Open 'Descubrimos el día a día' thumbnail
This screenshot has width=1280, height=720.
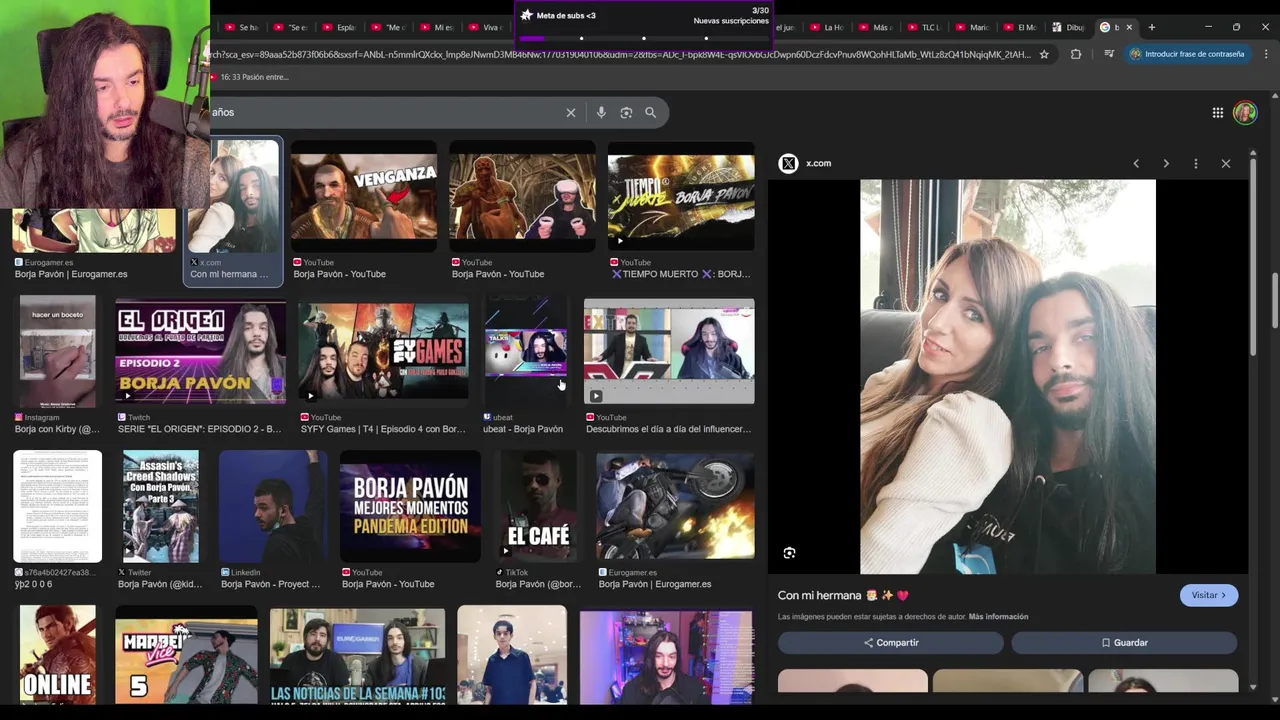pos(669,352)
